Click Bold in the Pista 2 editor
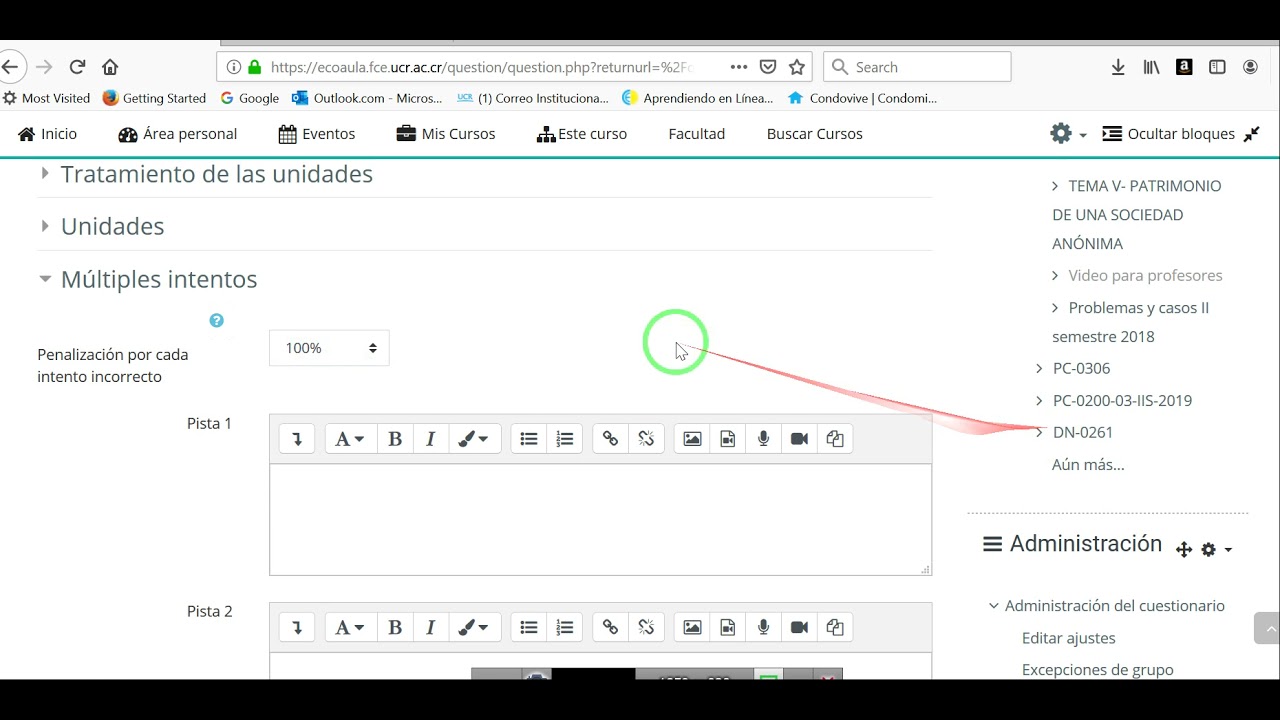Image resolution: width=1280 pixels, height=720 pixels. (395, 628)
